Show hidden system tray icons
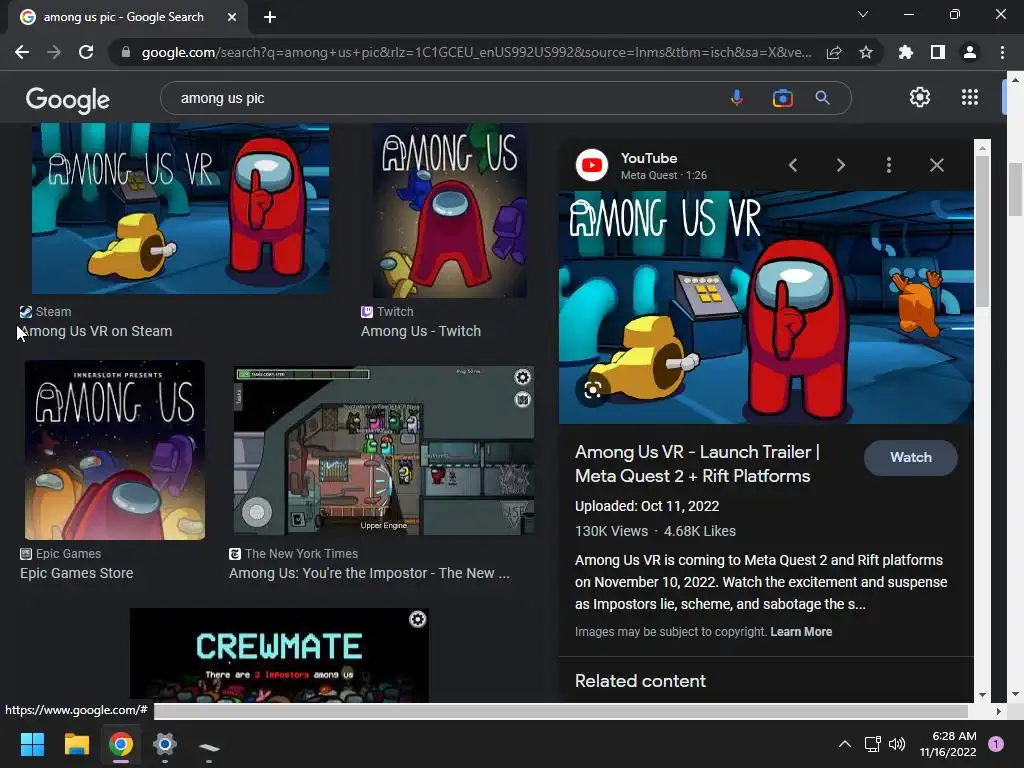This screenshot has height=768, width=1024. [844, 744]
